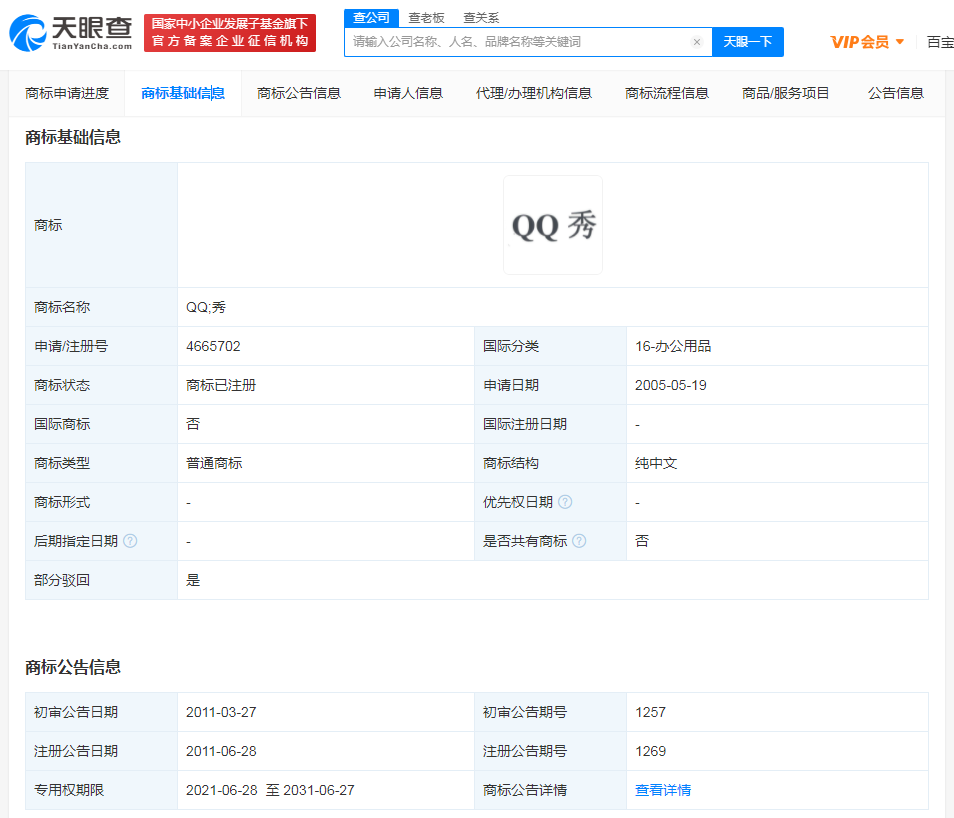Select the 查公司 search tab
Viewport: 954px width, 818px height.
tap(371, 18)
